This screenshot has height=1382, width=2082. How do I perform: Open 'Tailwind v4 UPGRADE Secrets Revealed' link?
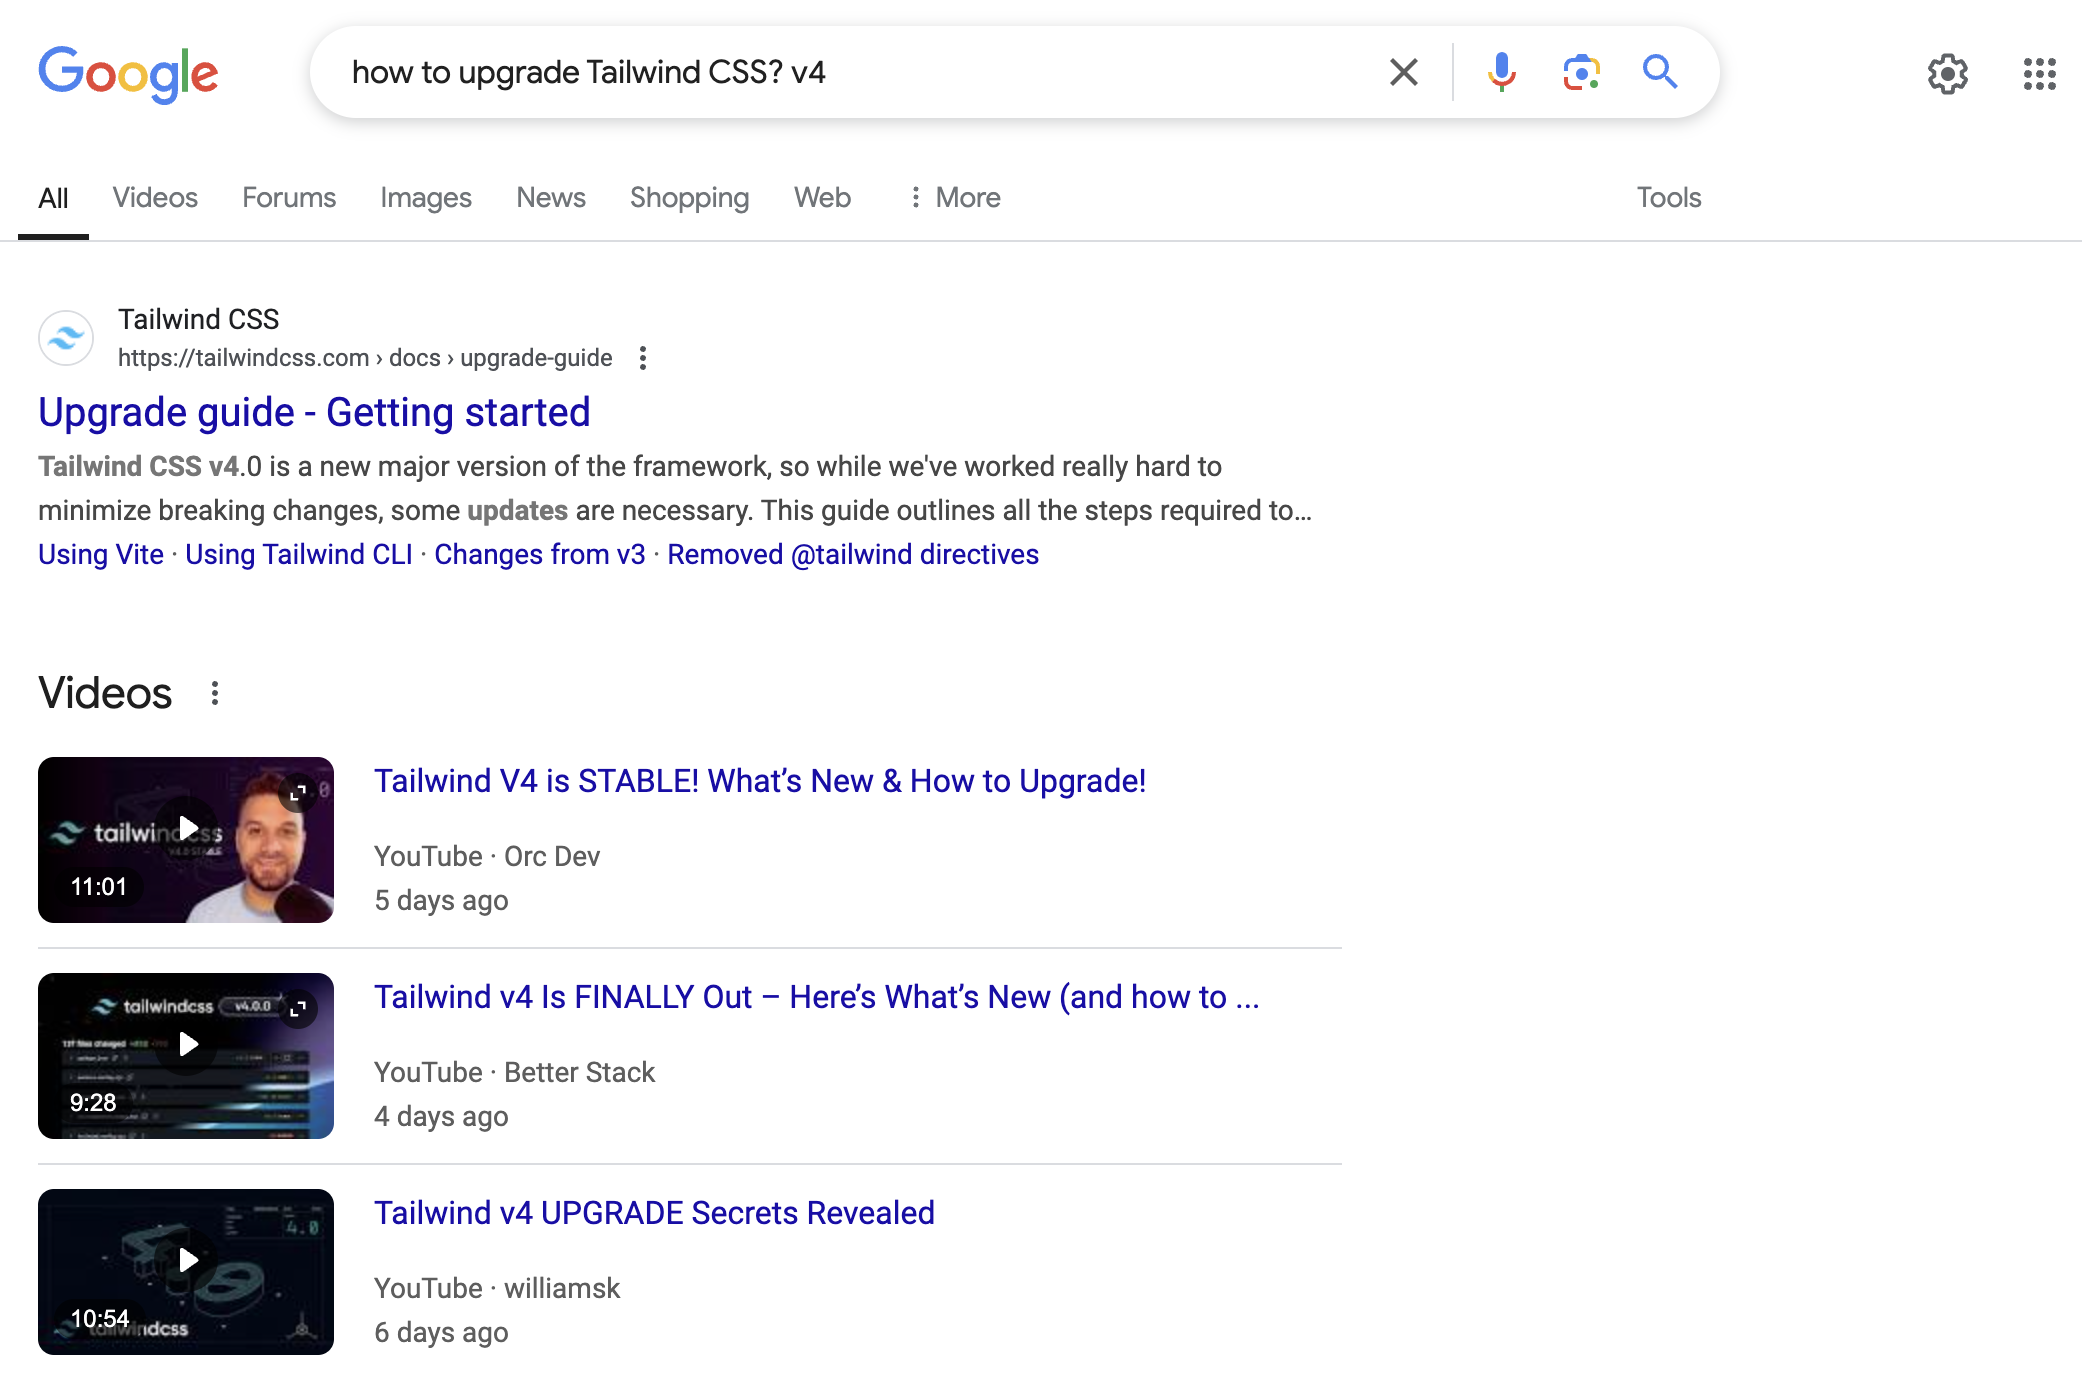click(654, 1213)
